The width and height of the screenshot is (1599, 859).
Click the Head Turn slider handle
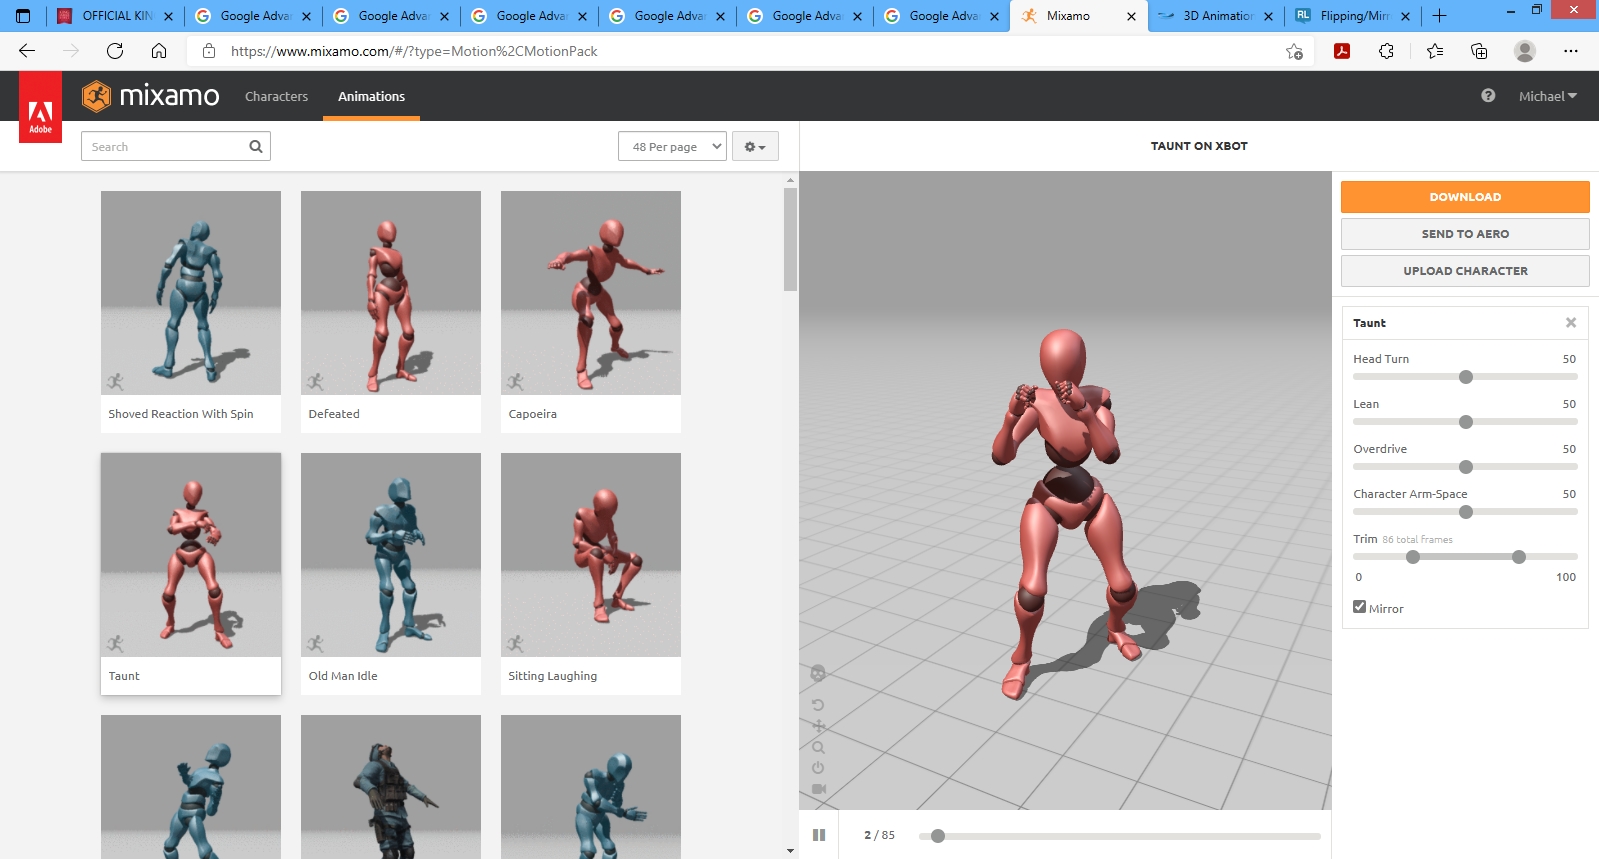1466,377
